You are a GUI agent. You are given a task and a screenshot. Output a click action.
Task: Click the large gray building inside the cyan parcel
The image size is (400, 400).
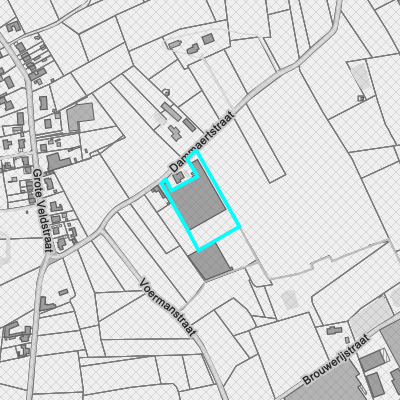pyautogui.click(x=199, y=195)
